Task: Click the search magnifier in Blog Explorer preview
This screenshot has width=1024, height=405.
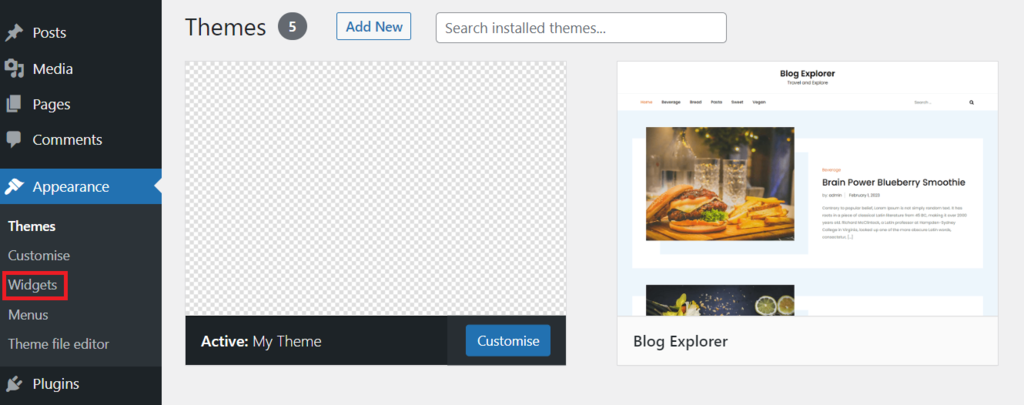Action: tap(971, 103)
